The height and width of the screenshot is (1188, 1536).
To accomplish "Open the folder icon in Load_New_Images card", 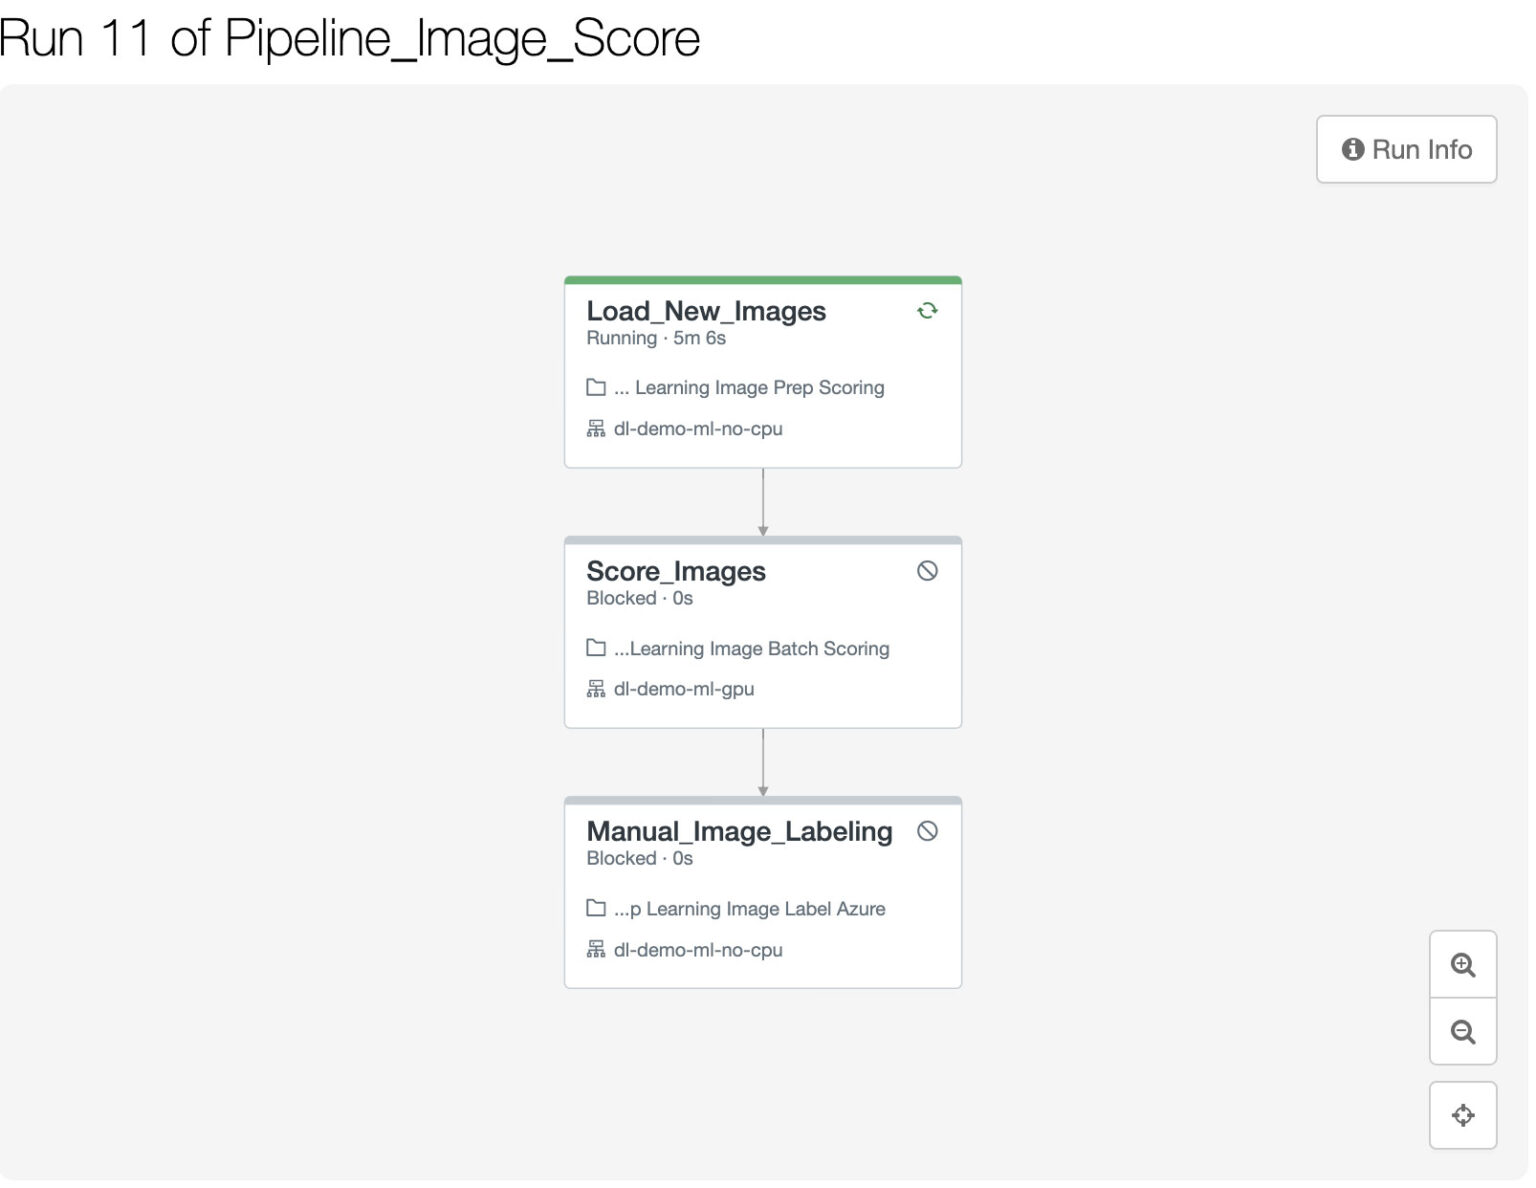I will (595, 387).
